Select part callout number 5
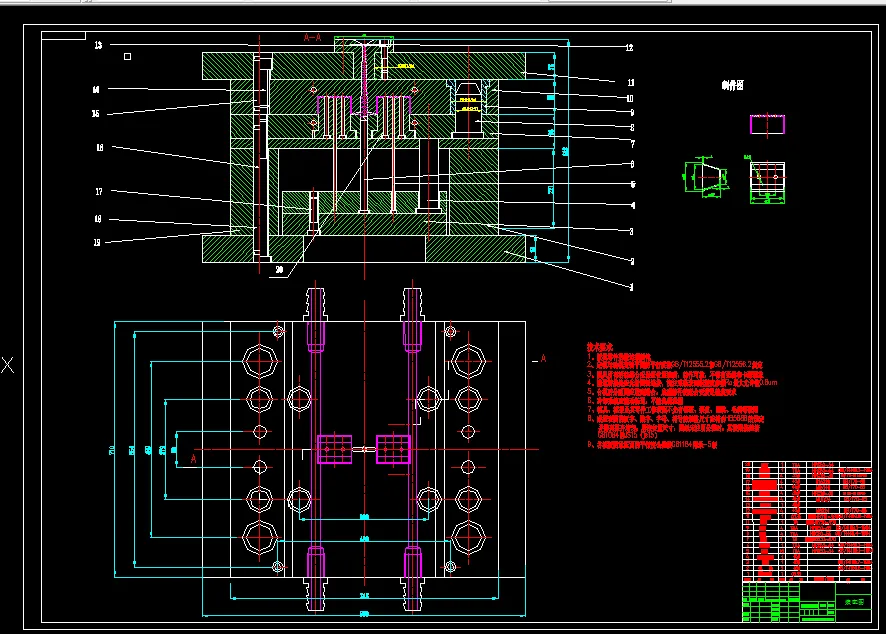The width and height of the screenshot is (886, 634). coord(632,185)
